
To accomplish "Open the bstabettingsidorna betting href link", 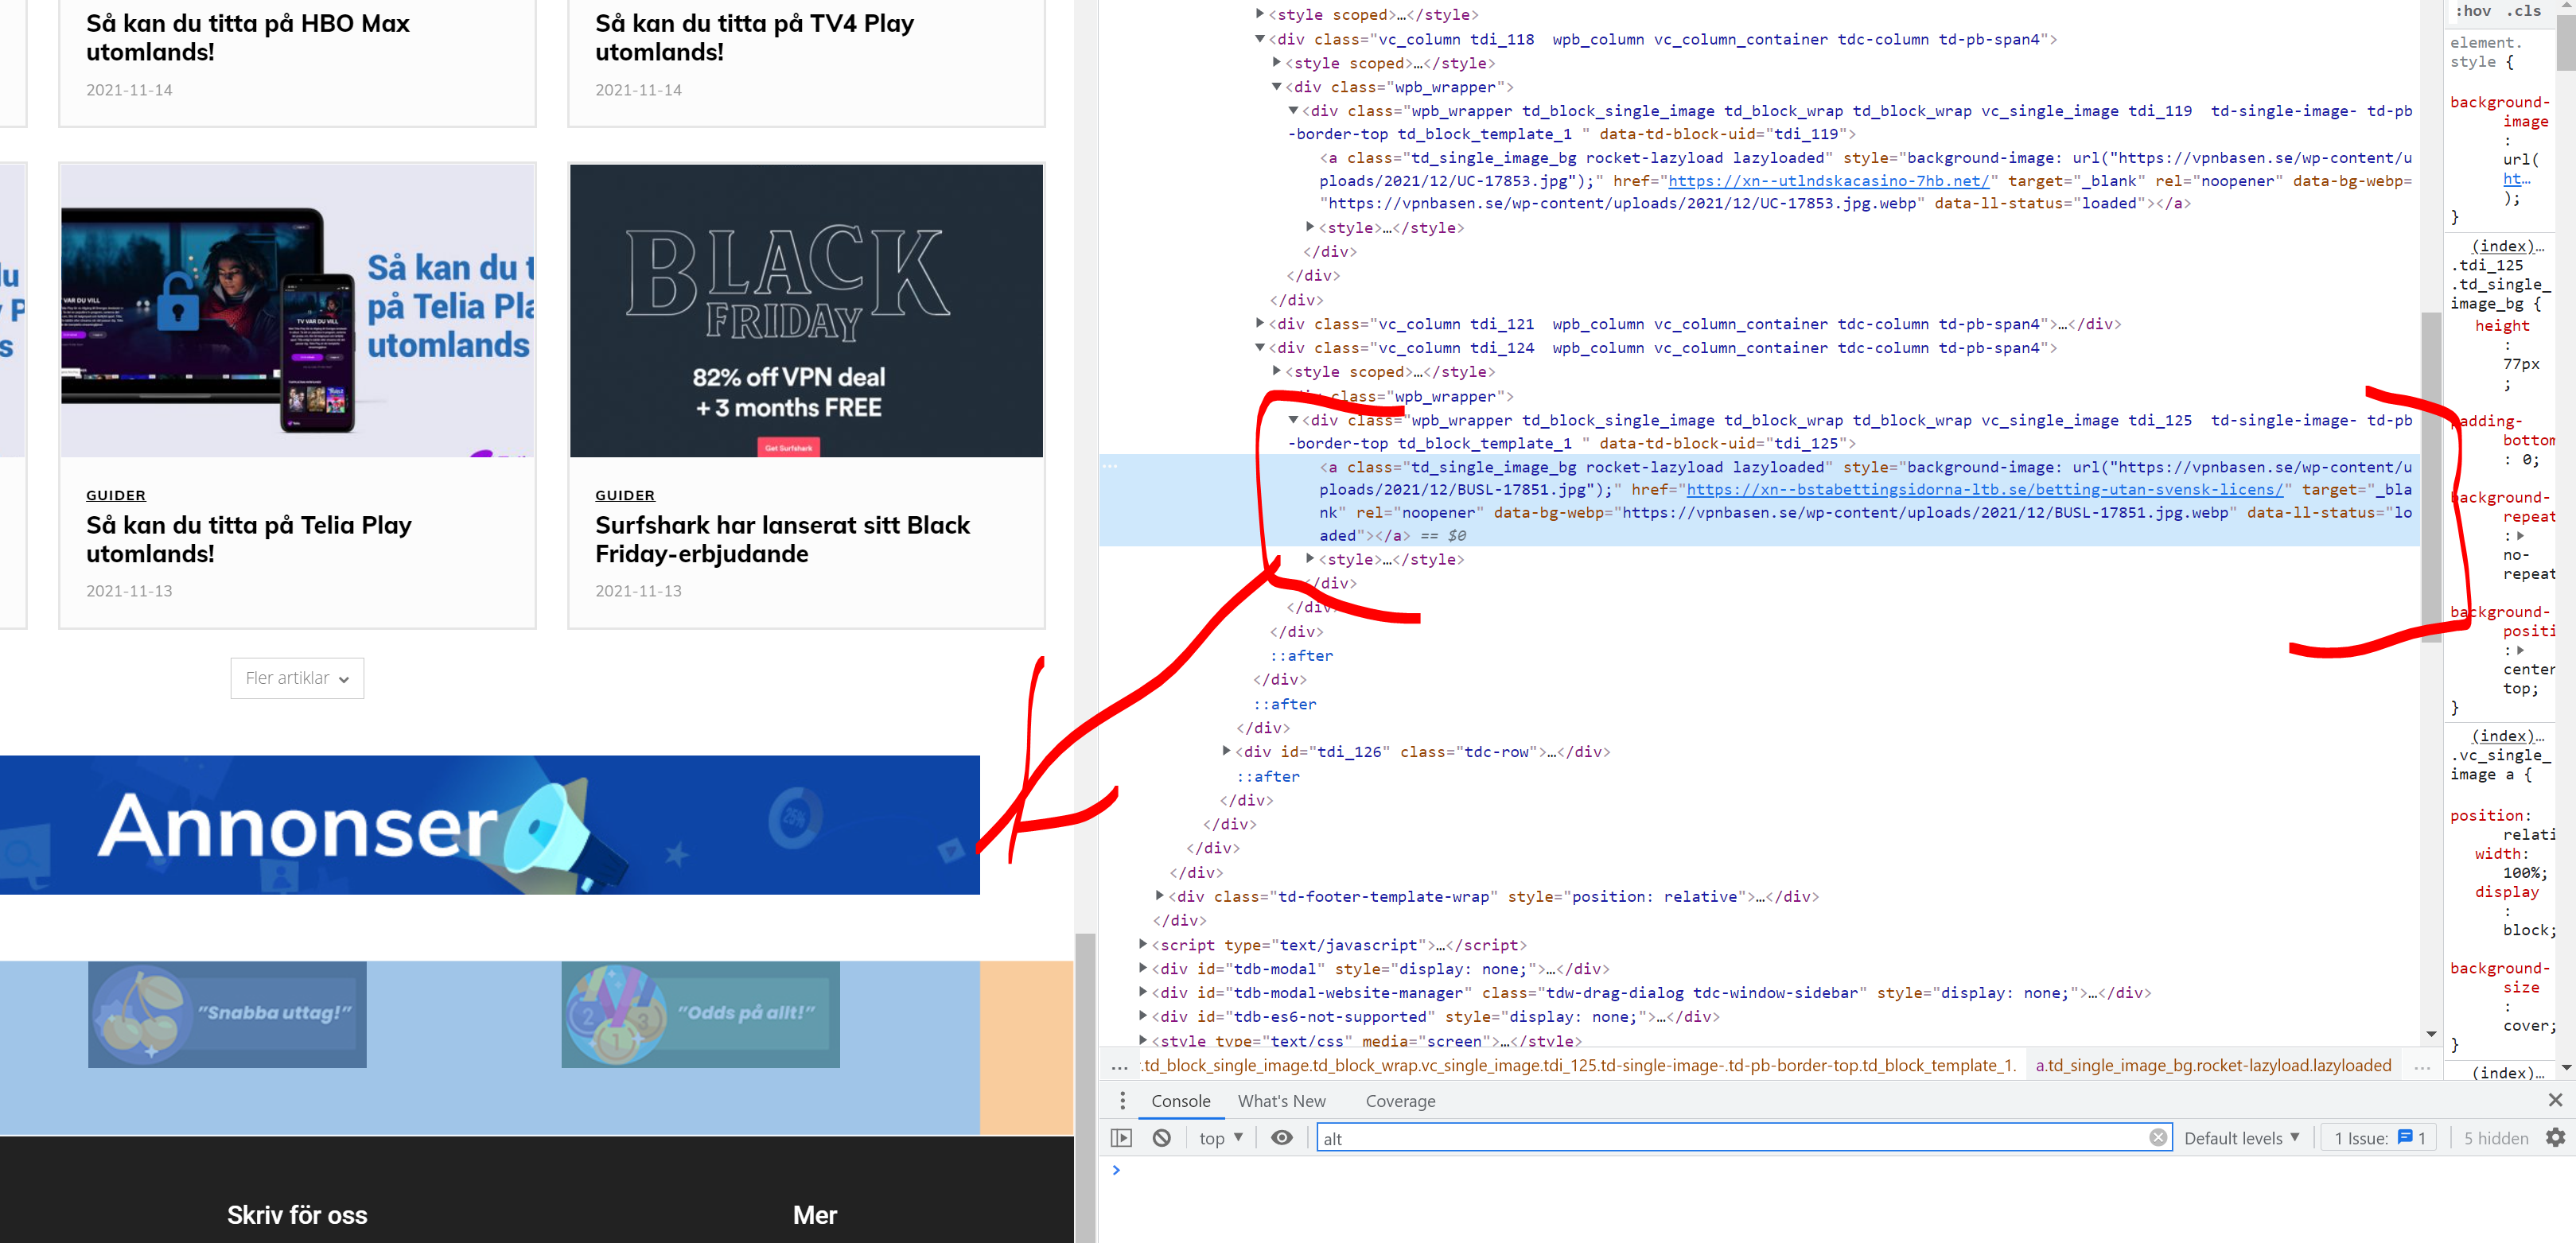I will [1984, 490].
